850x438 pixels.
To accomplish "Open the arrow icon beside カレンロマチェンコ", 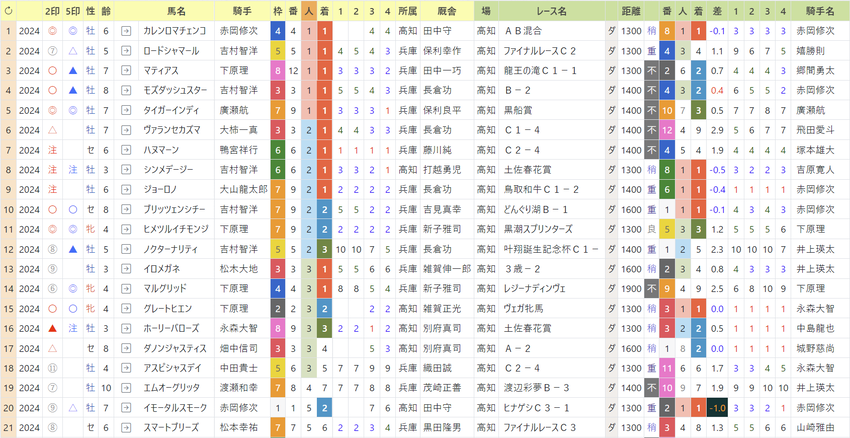I will (126, 31).
